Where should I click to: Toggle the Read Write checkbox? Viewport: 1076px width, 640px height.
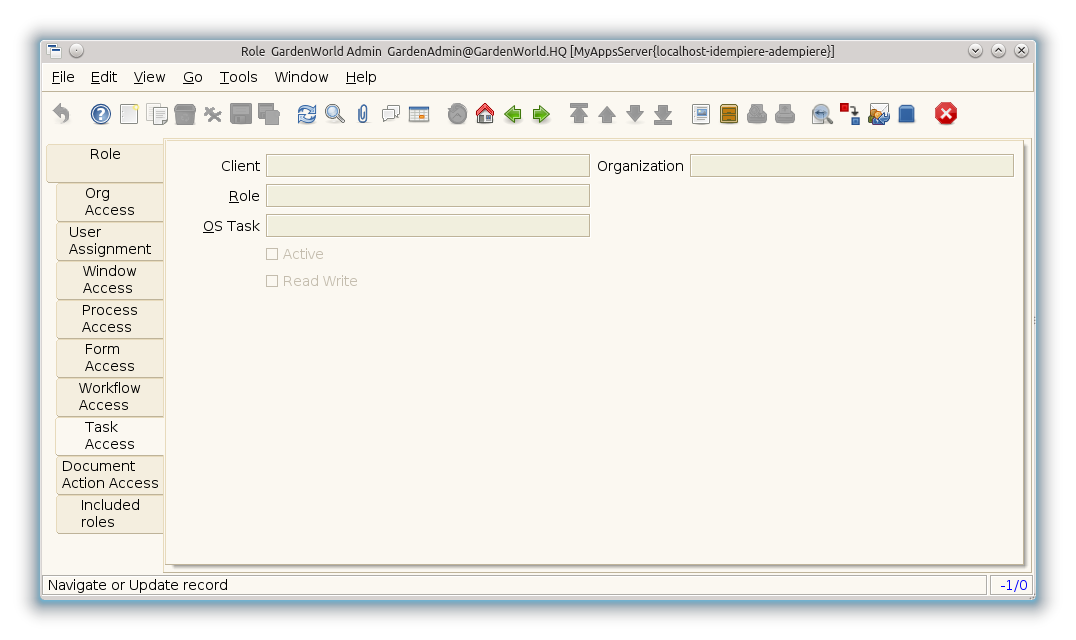coord(272,281)
